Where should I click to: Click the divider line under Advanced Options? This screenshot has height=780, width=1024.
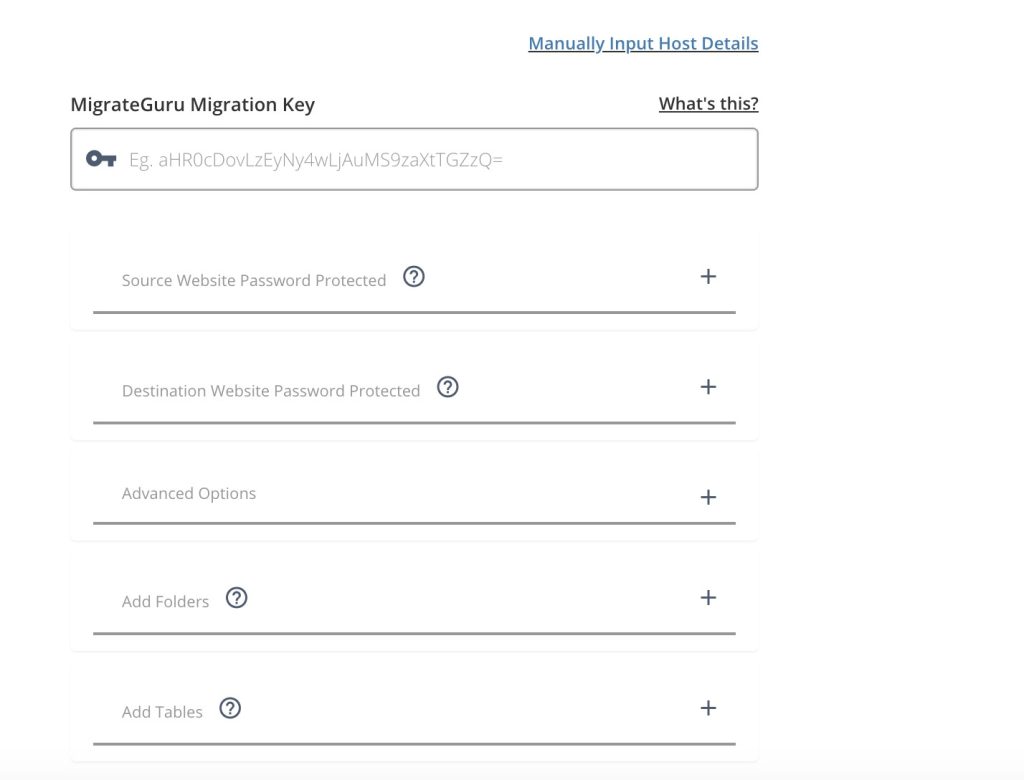(x=414, y=522)
